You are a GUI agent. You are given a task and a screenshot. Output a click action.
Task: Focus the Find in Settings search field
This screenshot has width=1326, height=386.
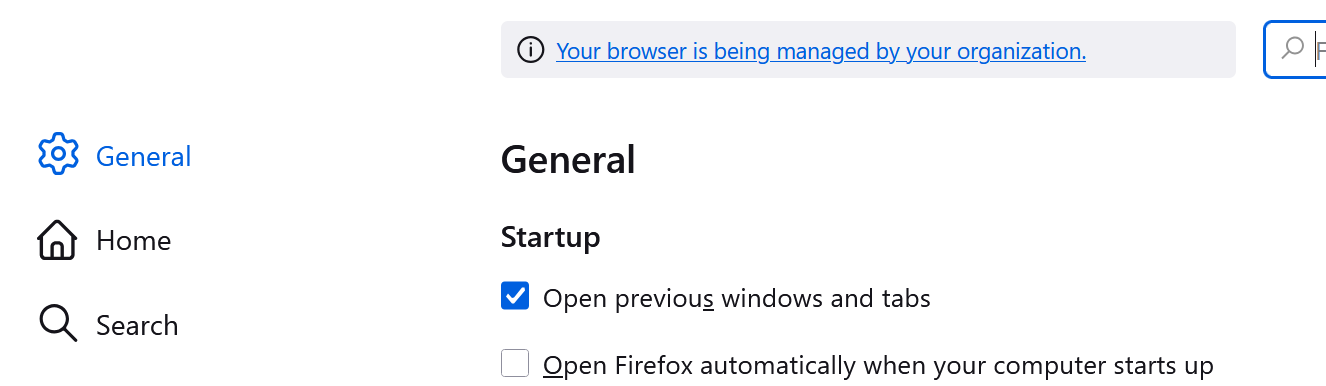pos(1297,49)
